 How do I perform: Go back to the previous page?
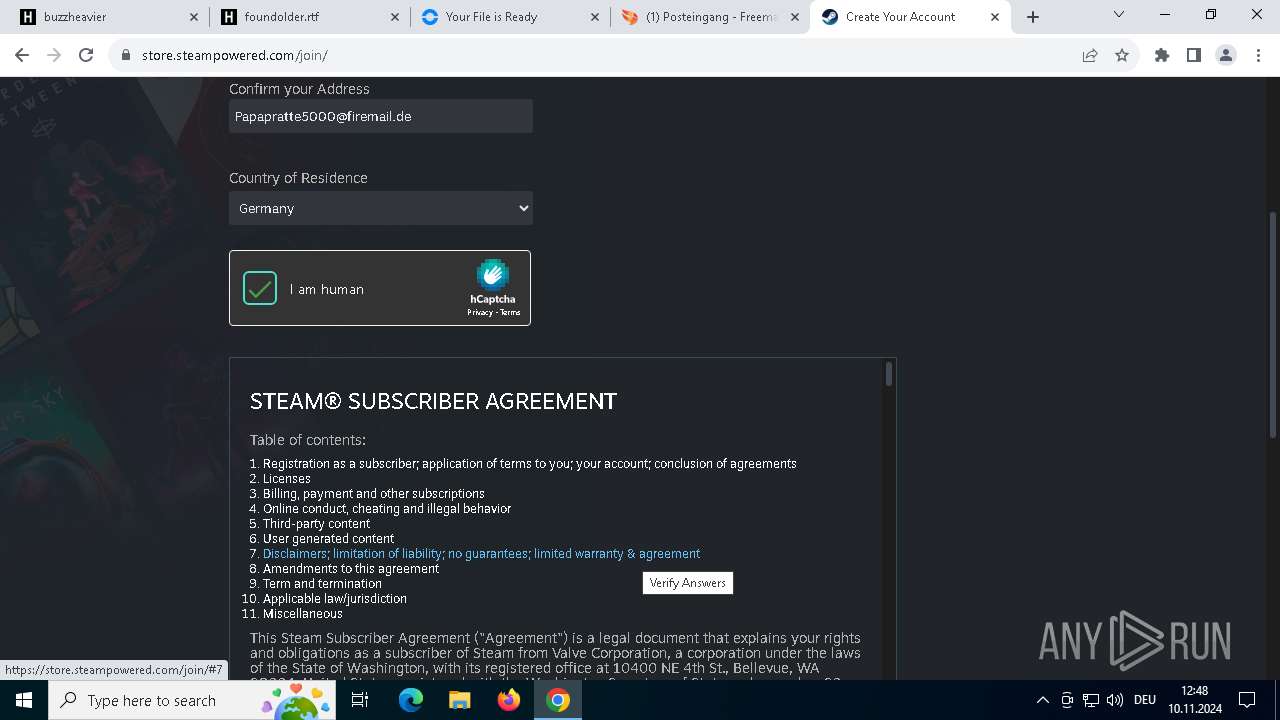pos(22,55)
